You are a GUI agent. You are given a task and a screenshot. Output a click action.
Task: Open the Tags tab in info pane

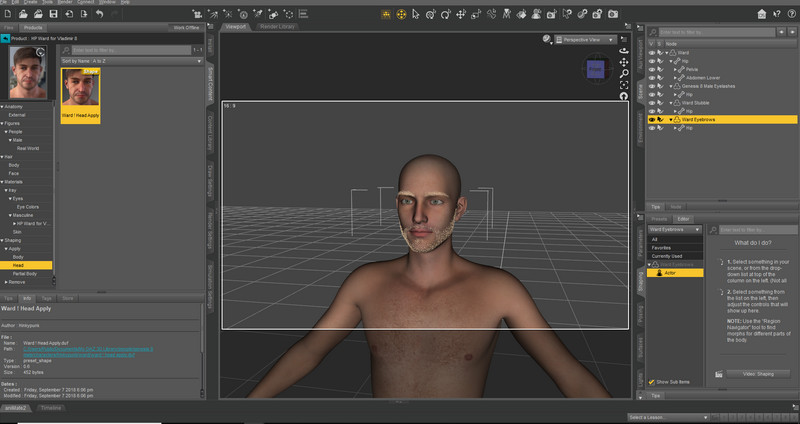coord(46,298)
